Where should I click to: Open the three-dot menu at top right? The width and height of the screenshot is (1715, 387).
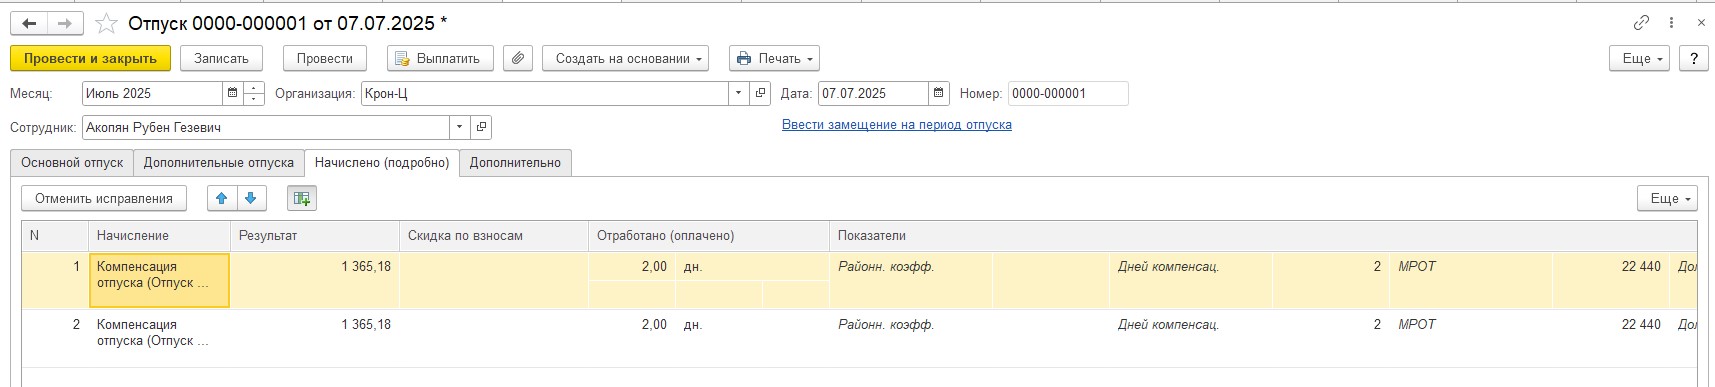click(x=1671, y=22)
